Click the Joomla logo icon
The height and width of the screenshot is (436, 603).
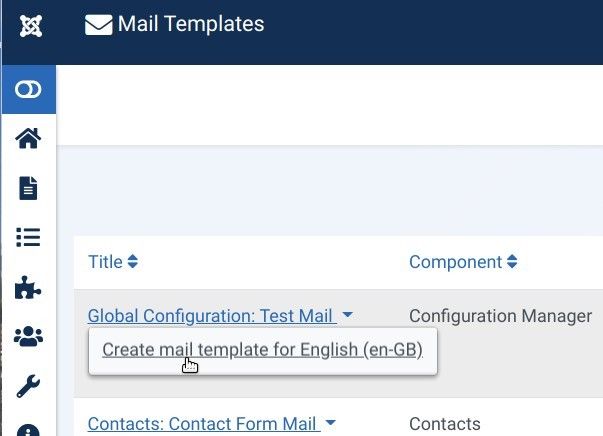pos(28,26)
